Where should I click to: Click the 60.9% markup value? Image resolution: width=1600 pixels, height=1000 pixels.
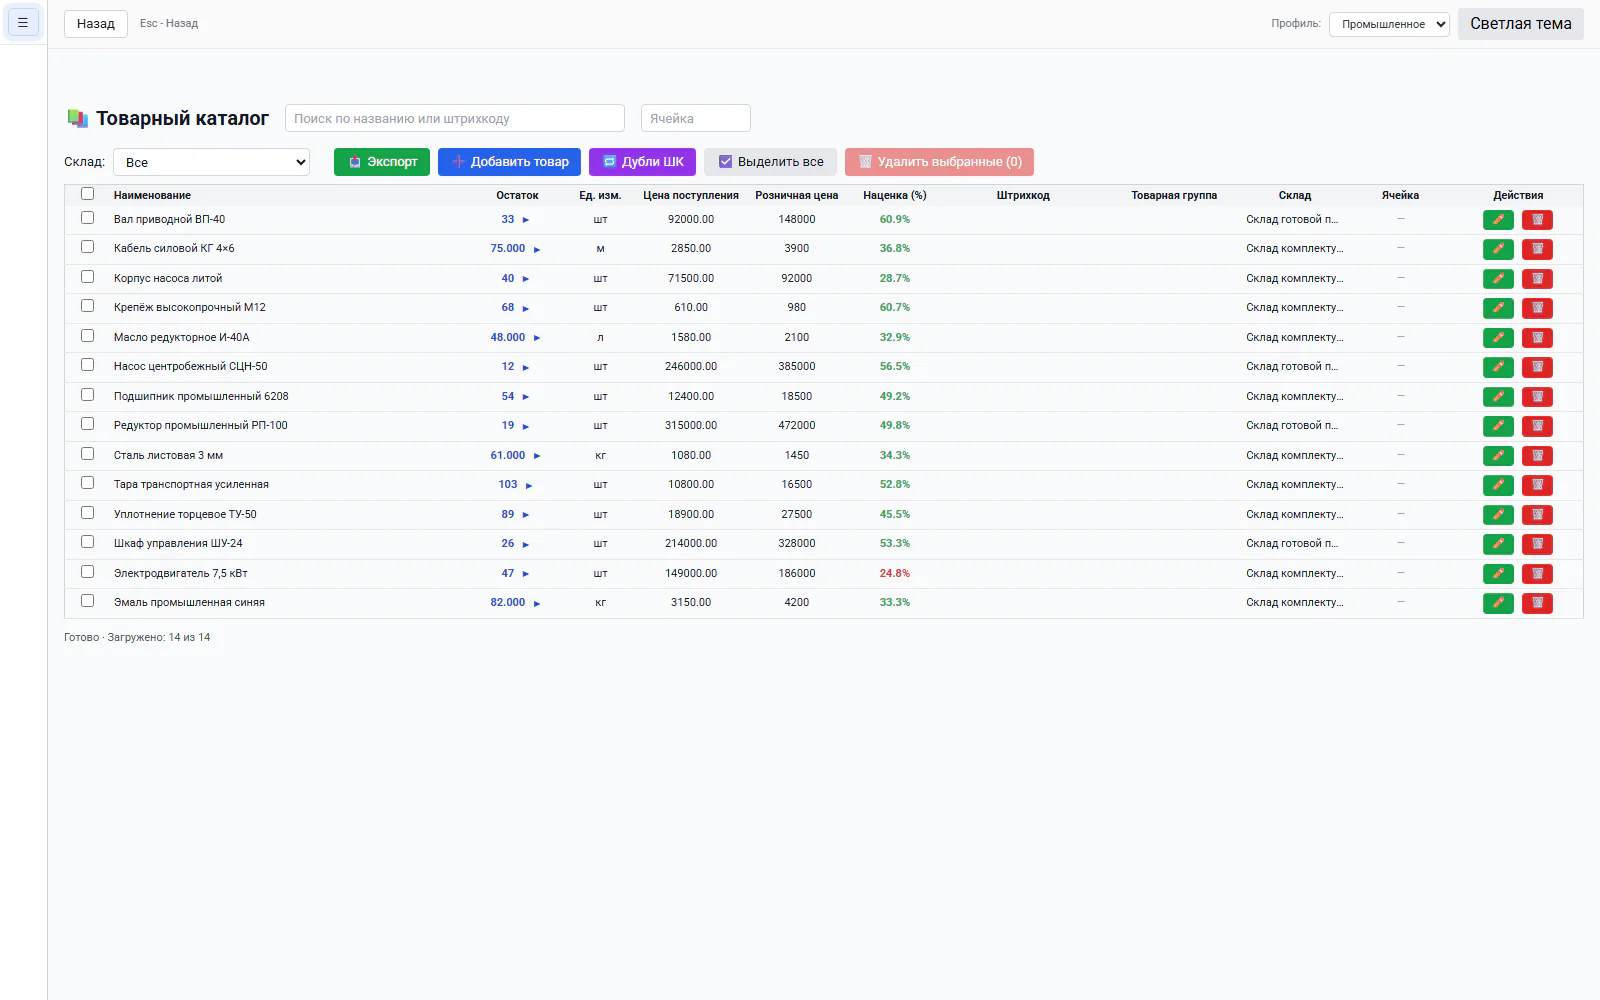[x=895, y=220]
